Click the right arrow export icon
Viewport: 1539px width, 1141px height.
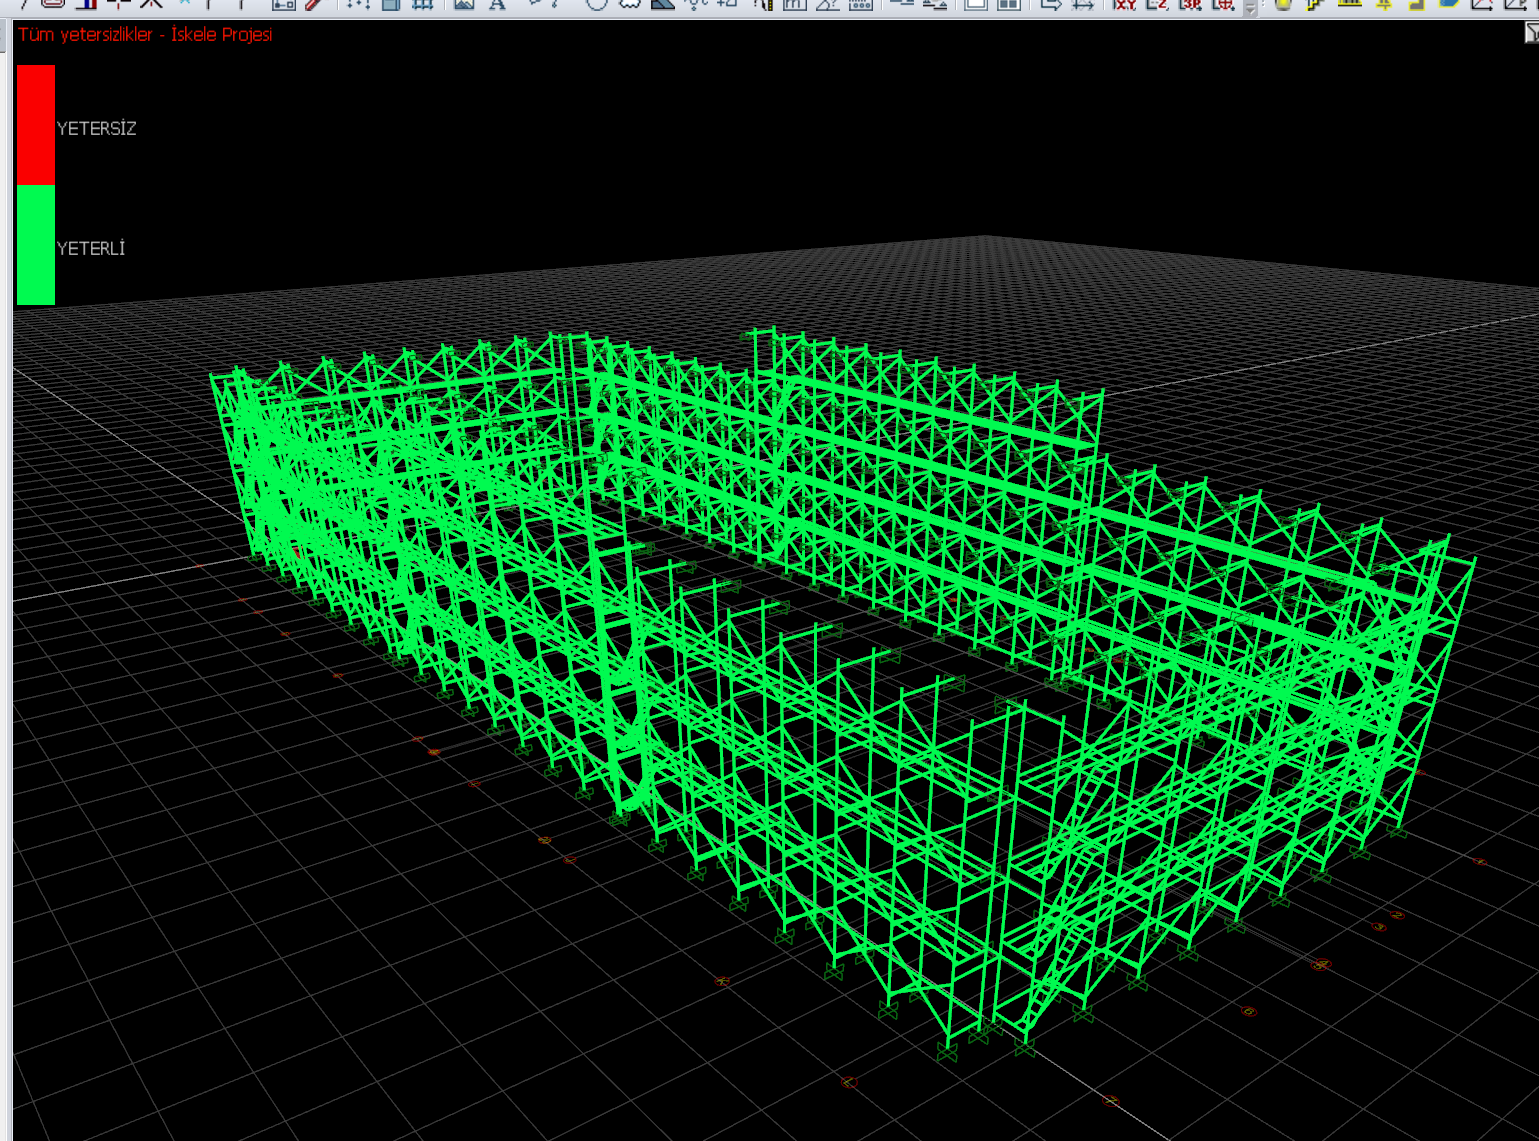coord(1050,4)
